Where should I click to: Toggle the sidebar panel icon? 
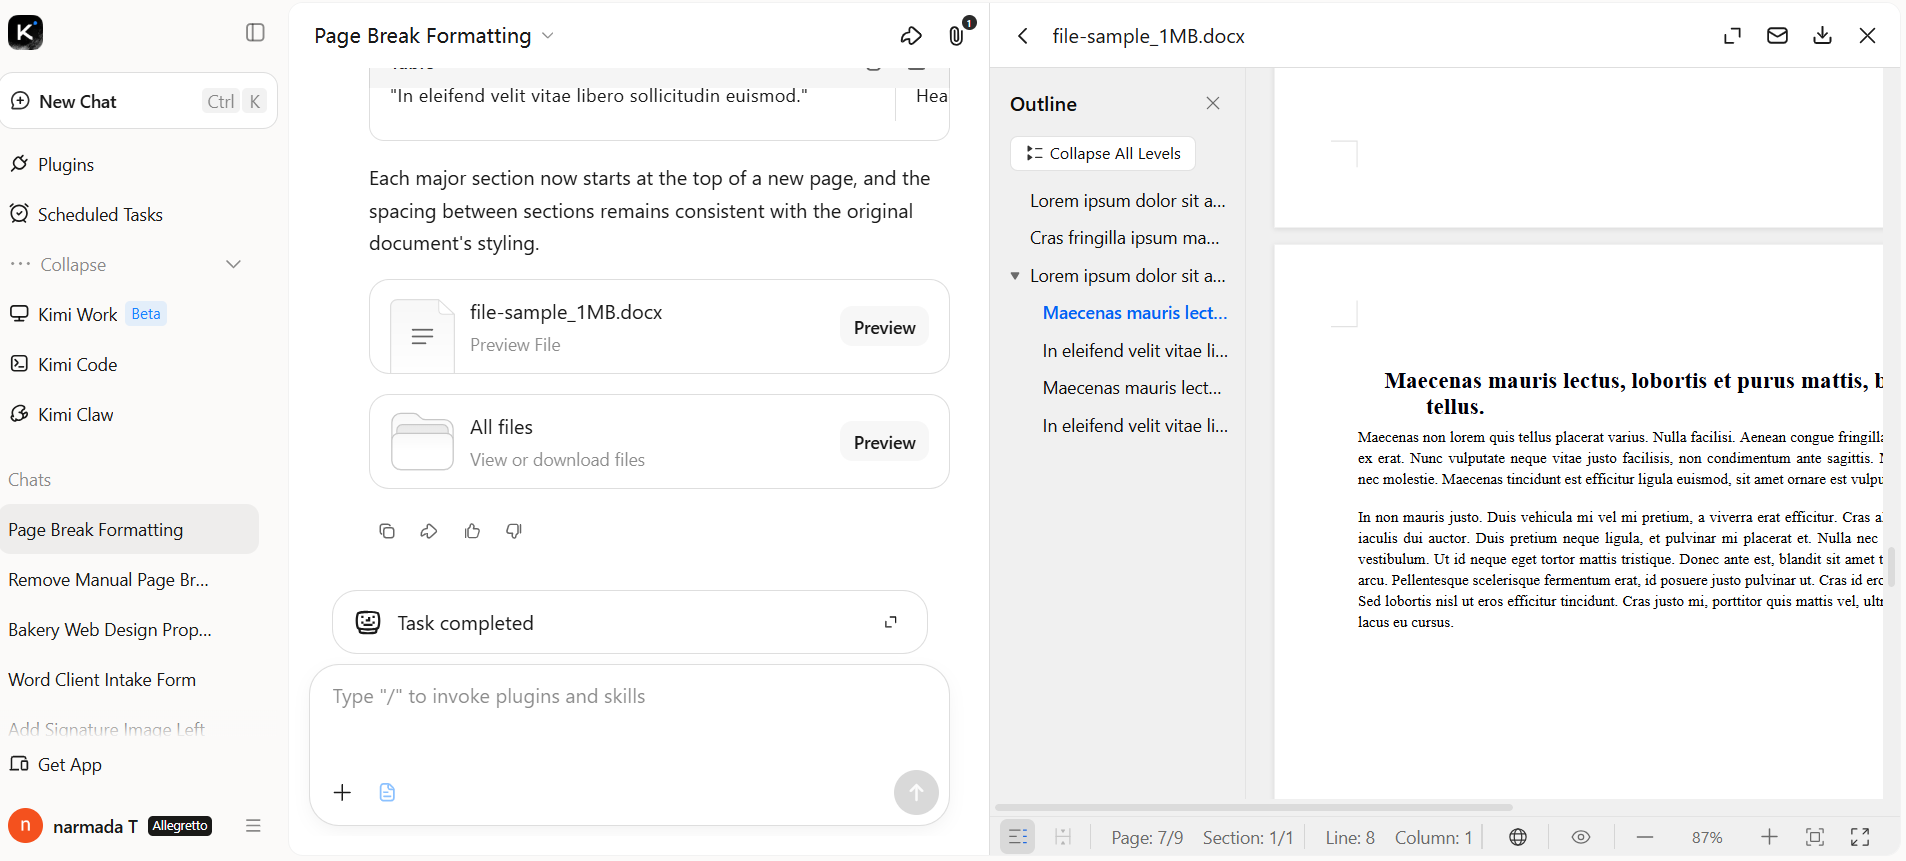(x=255, y=33)
